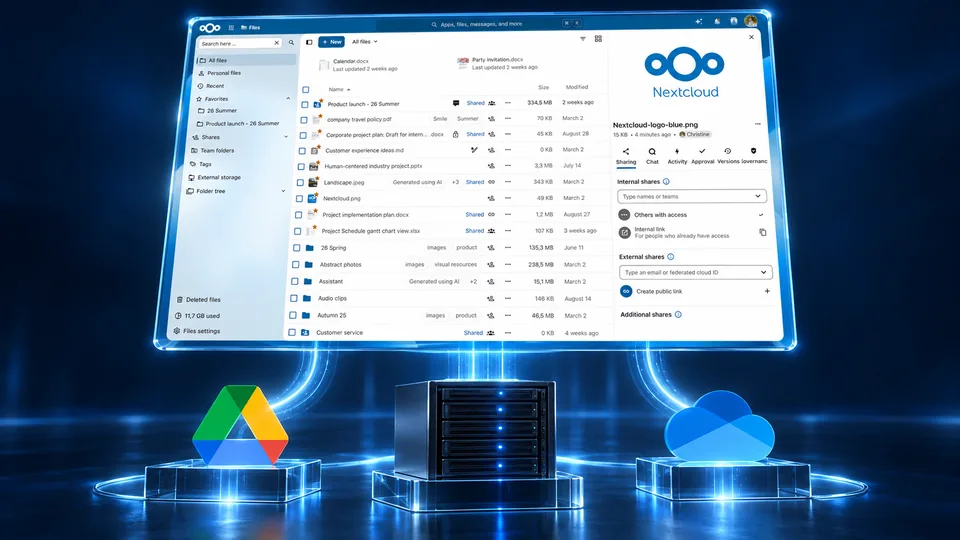The height and width of the screenshot is (540, 960).
Task: Open share icon on company travel policy.pdf row
Action: (491, 119)
